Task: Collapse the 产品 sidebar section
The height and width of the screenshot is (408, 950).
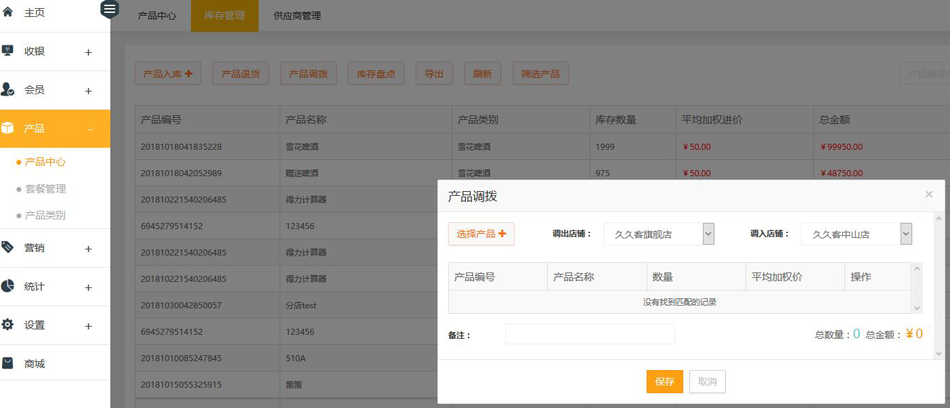Action: (89, 129)
